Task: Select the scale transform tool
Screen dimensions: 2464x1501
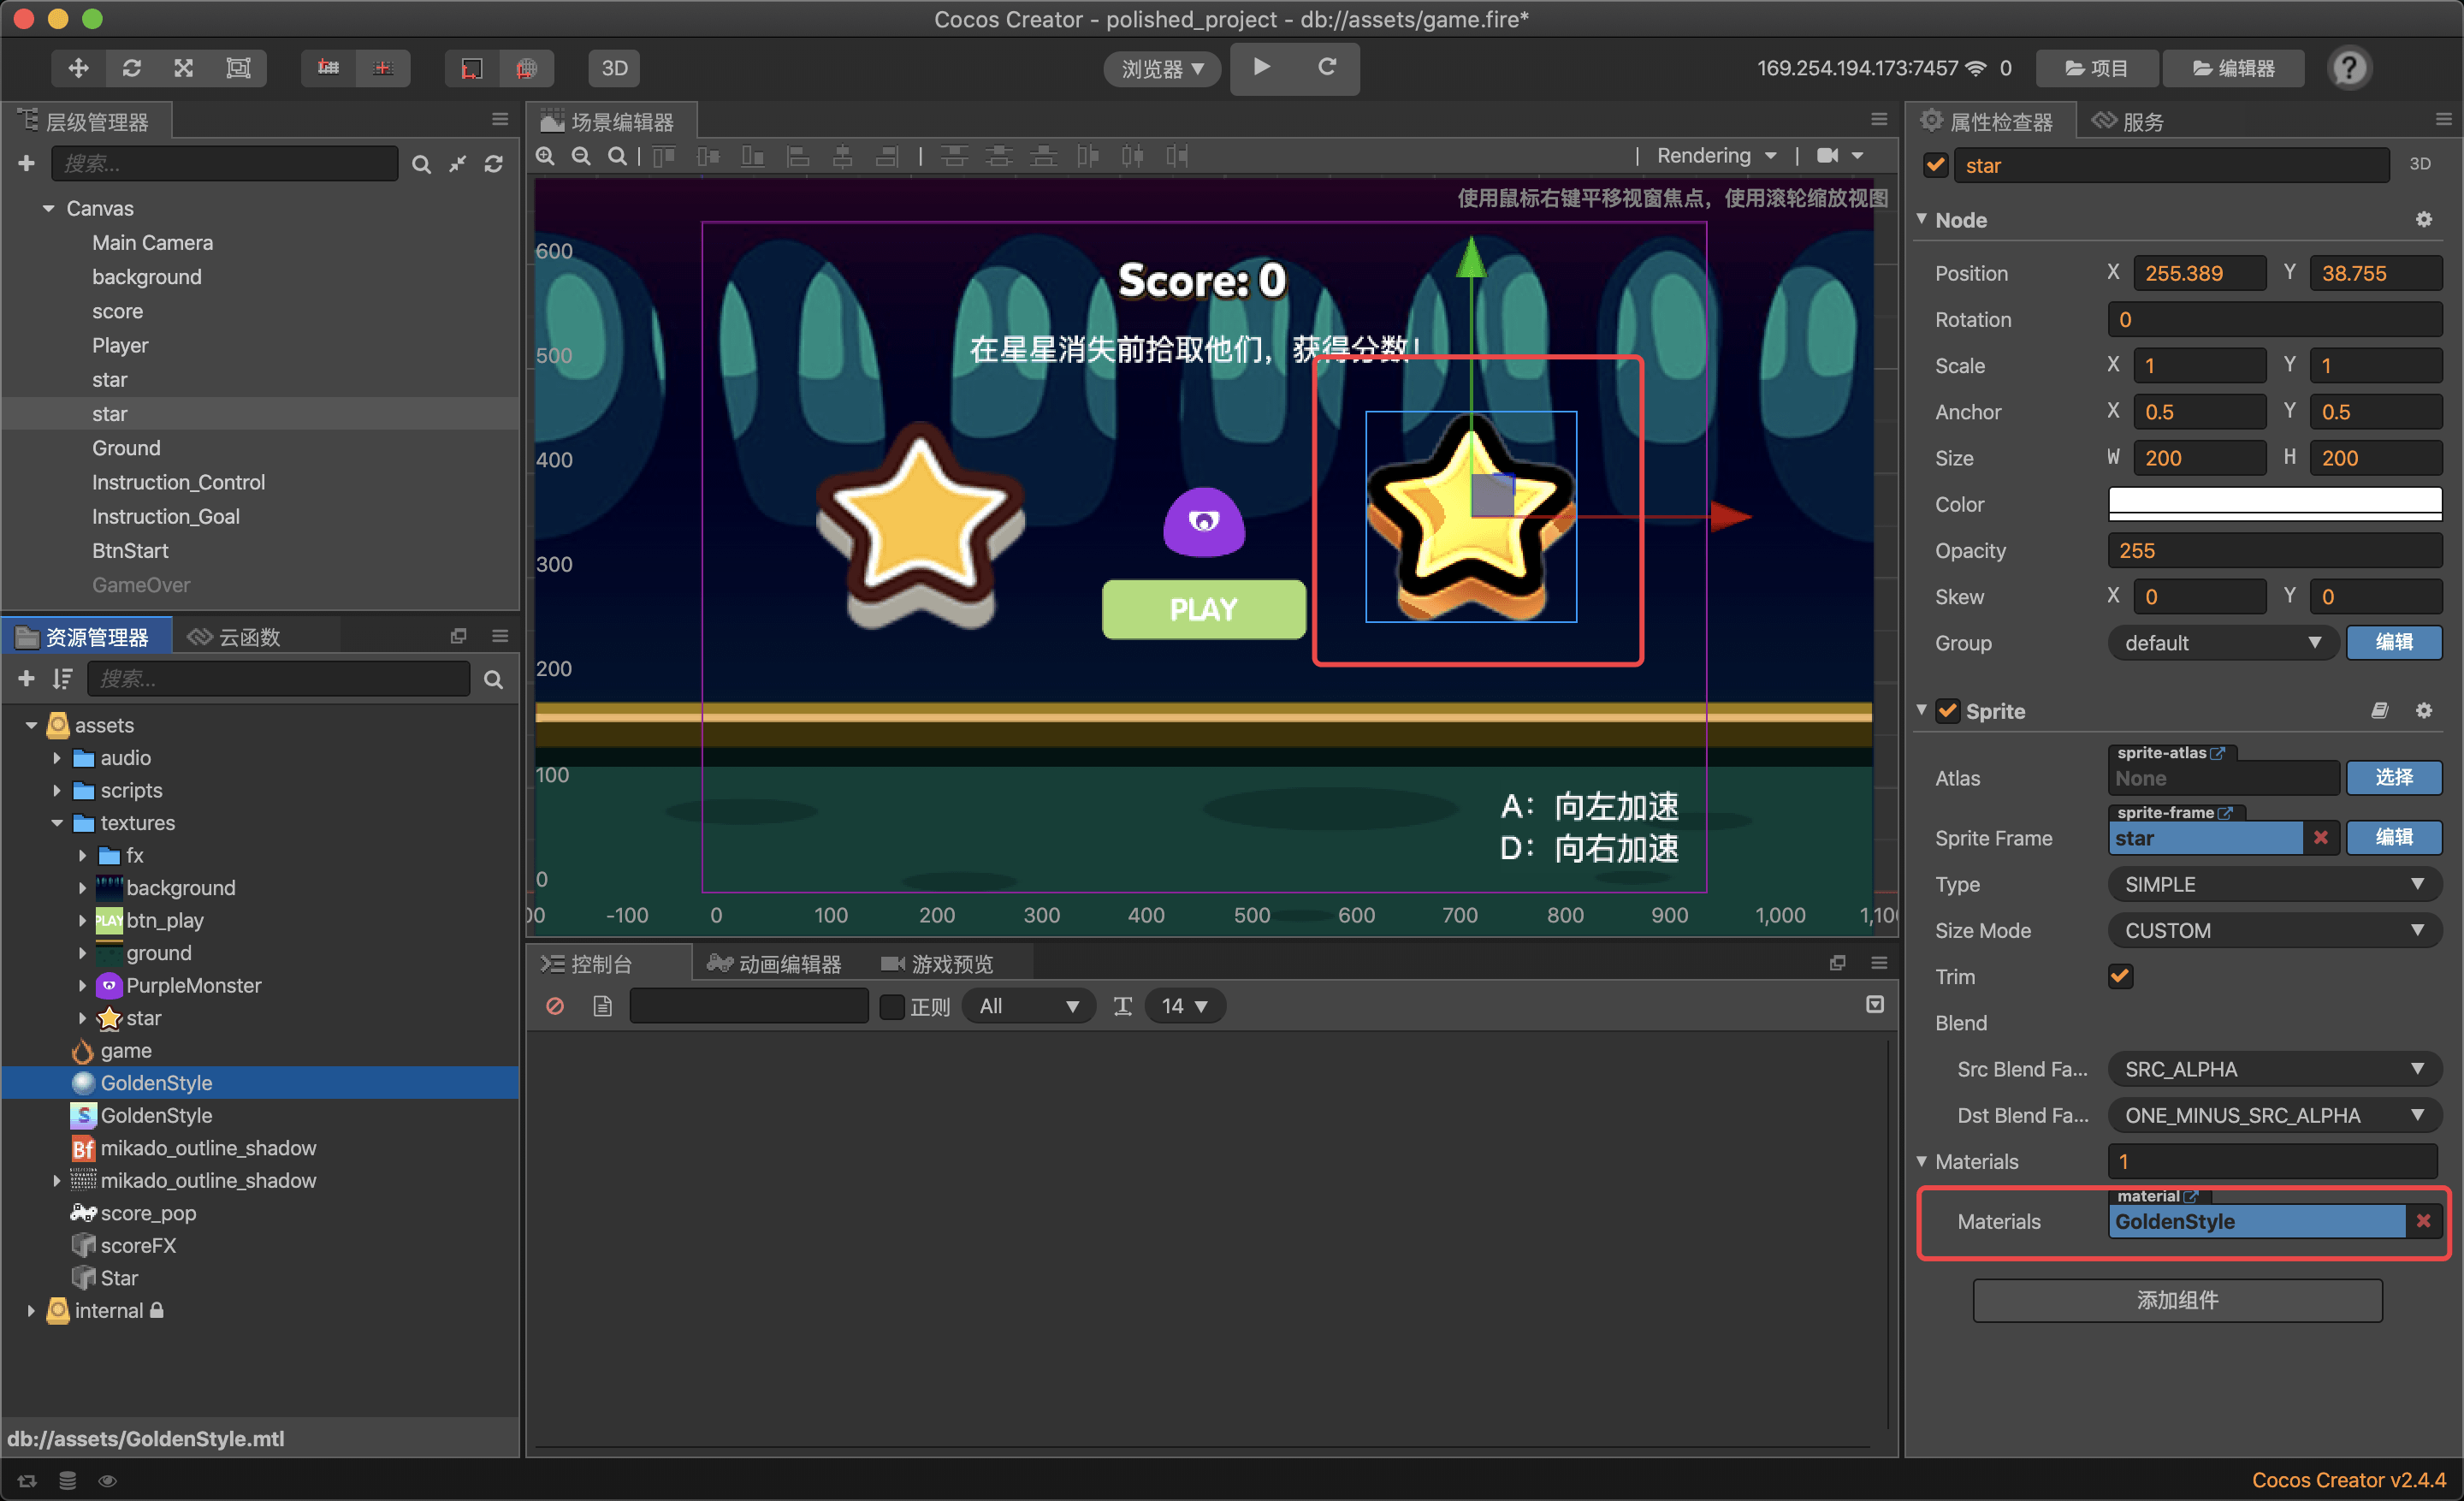Action: pos(184,68)
